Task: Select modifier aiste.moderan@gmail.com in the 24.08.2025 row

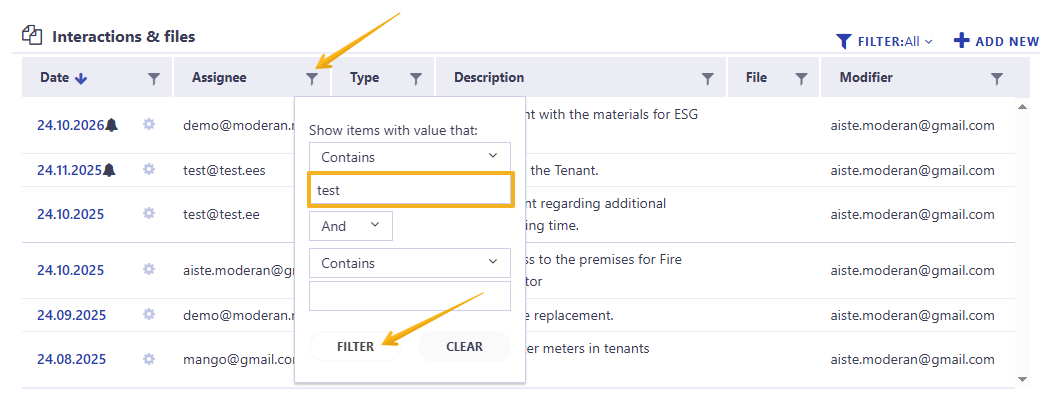Action: [913, 359]
